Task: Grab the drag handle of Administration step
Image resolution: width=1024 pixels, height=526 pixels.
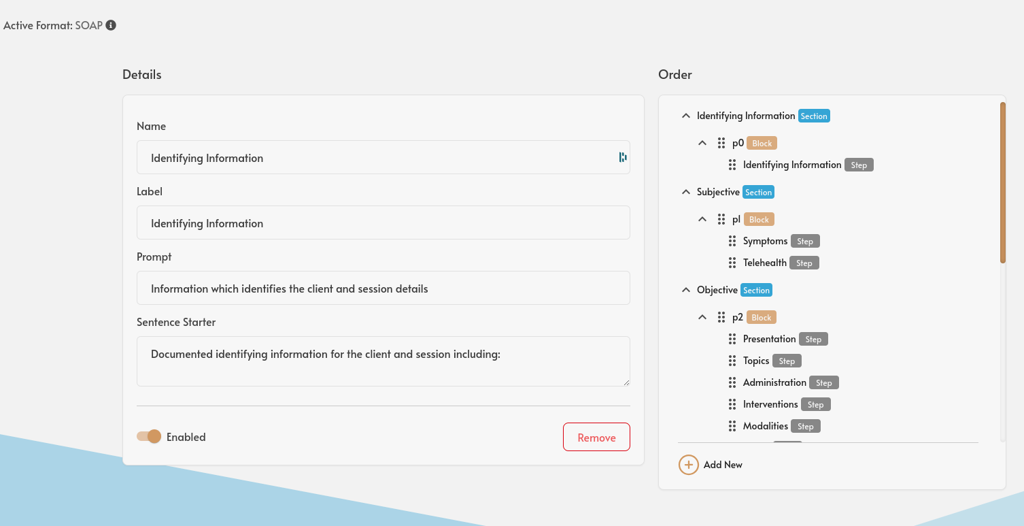Action: coord(732,382)
